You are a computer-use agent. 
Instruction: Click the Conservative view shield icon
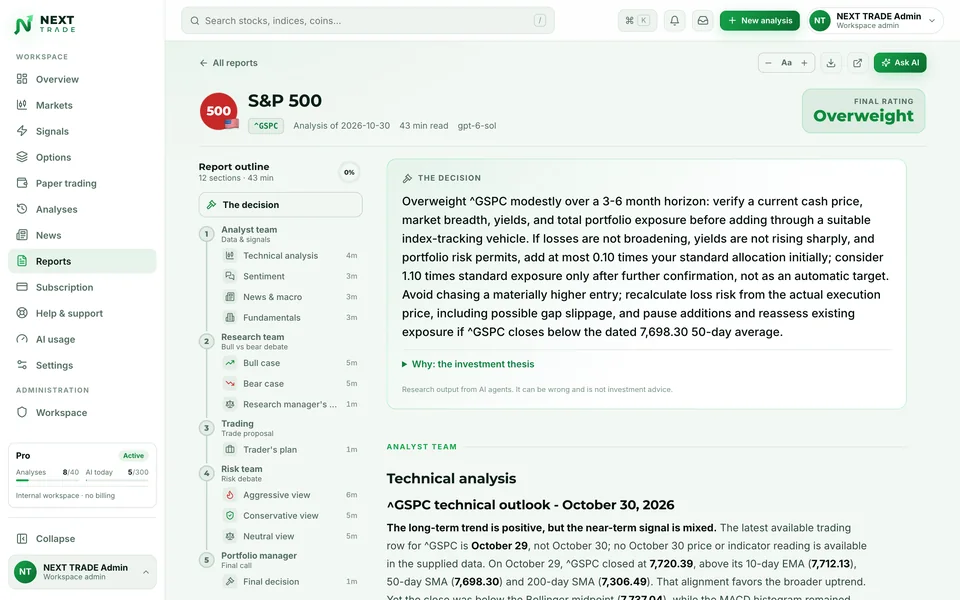click(230, 516)
